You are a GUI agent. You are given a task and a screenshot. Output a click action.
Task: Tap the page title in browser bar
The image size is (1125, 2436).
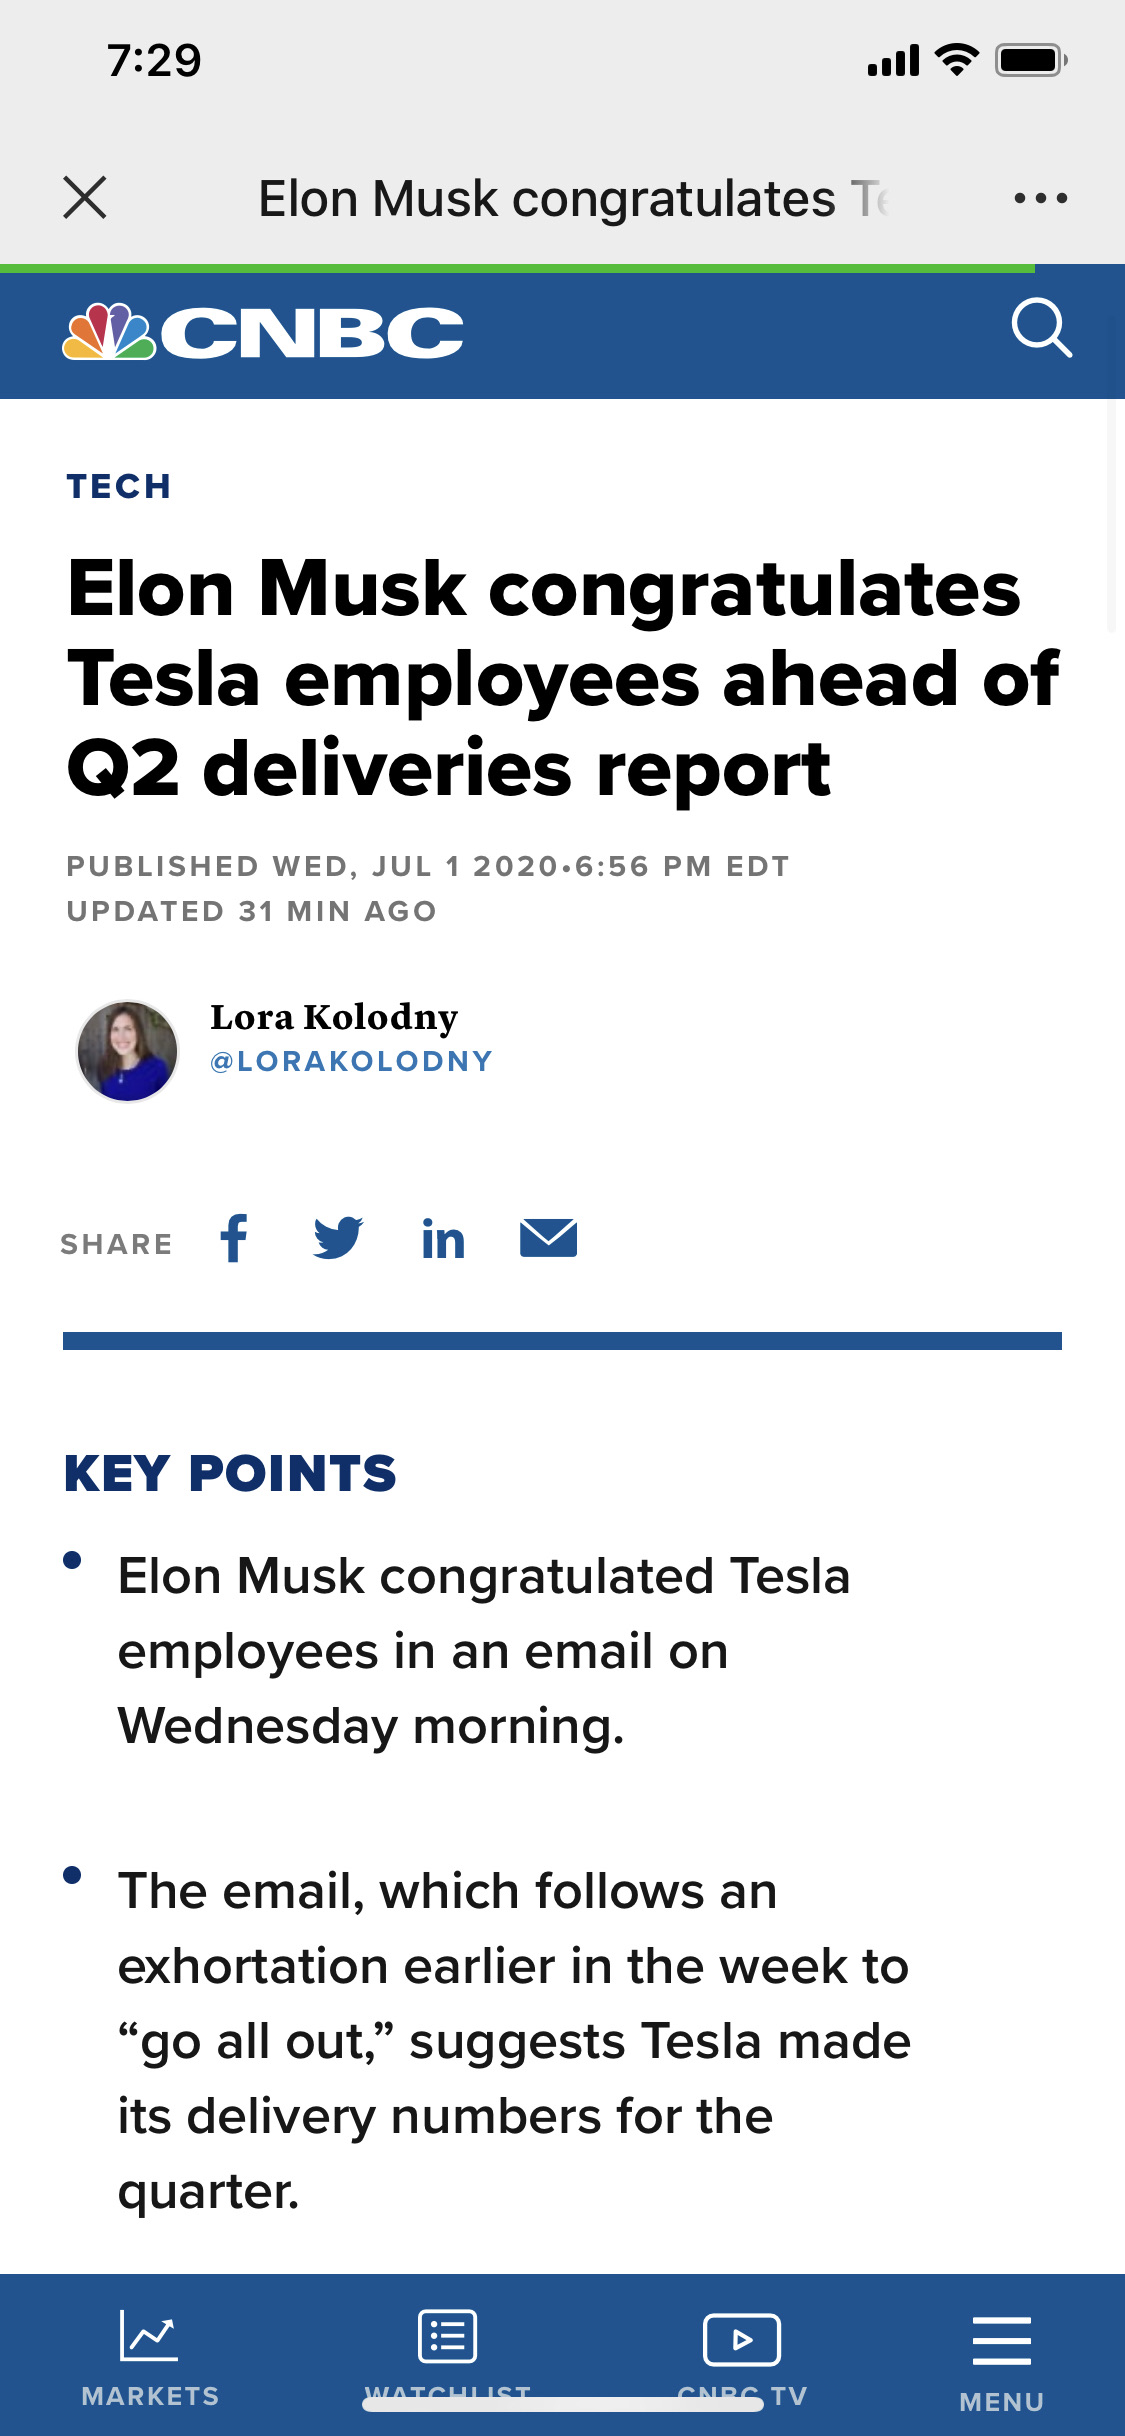tap(573, 198)
